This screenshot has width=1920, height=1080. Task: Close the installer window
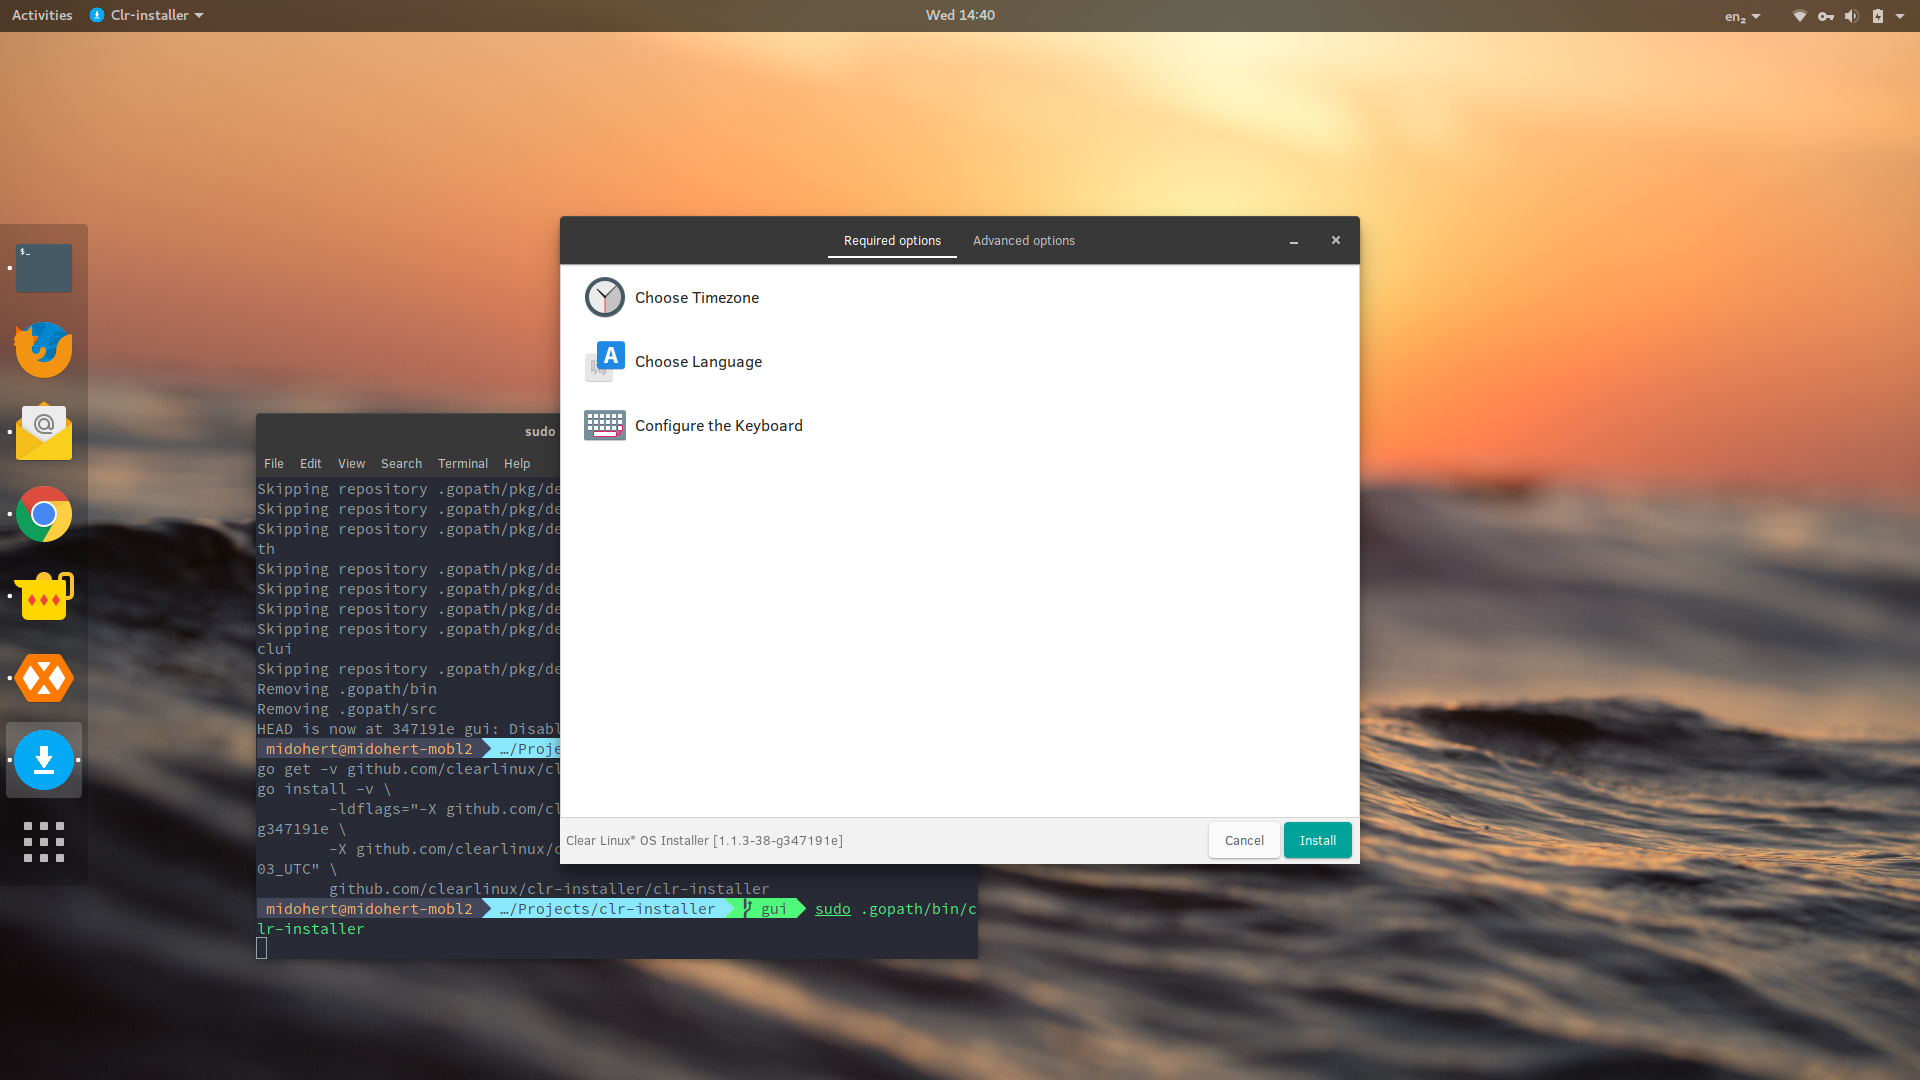coord(1336,240)
